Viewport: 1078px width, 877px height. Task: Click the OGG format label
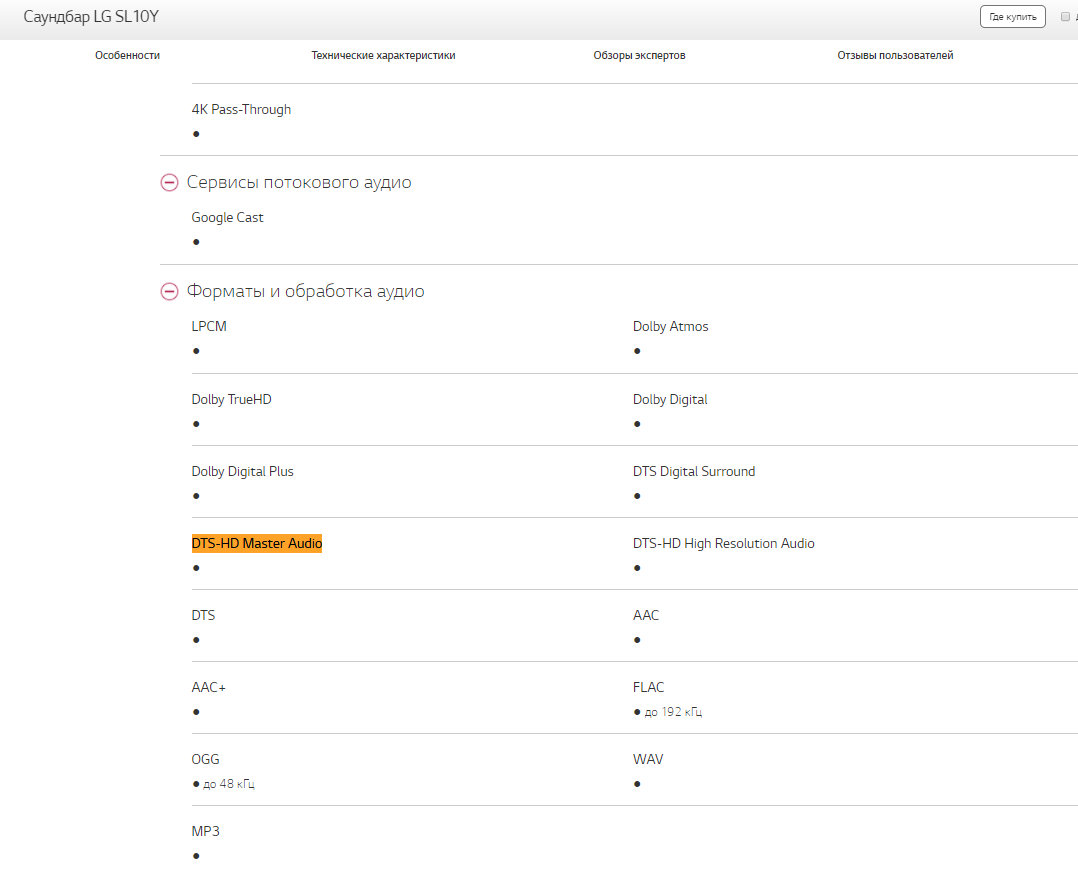(x=205, y=760)
